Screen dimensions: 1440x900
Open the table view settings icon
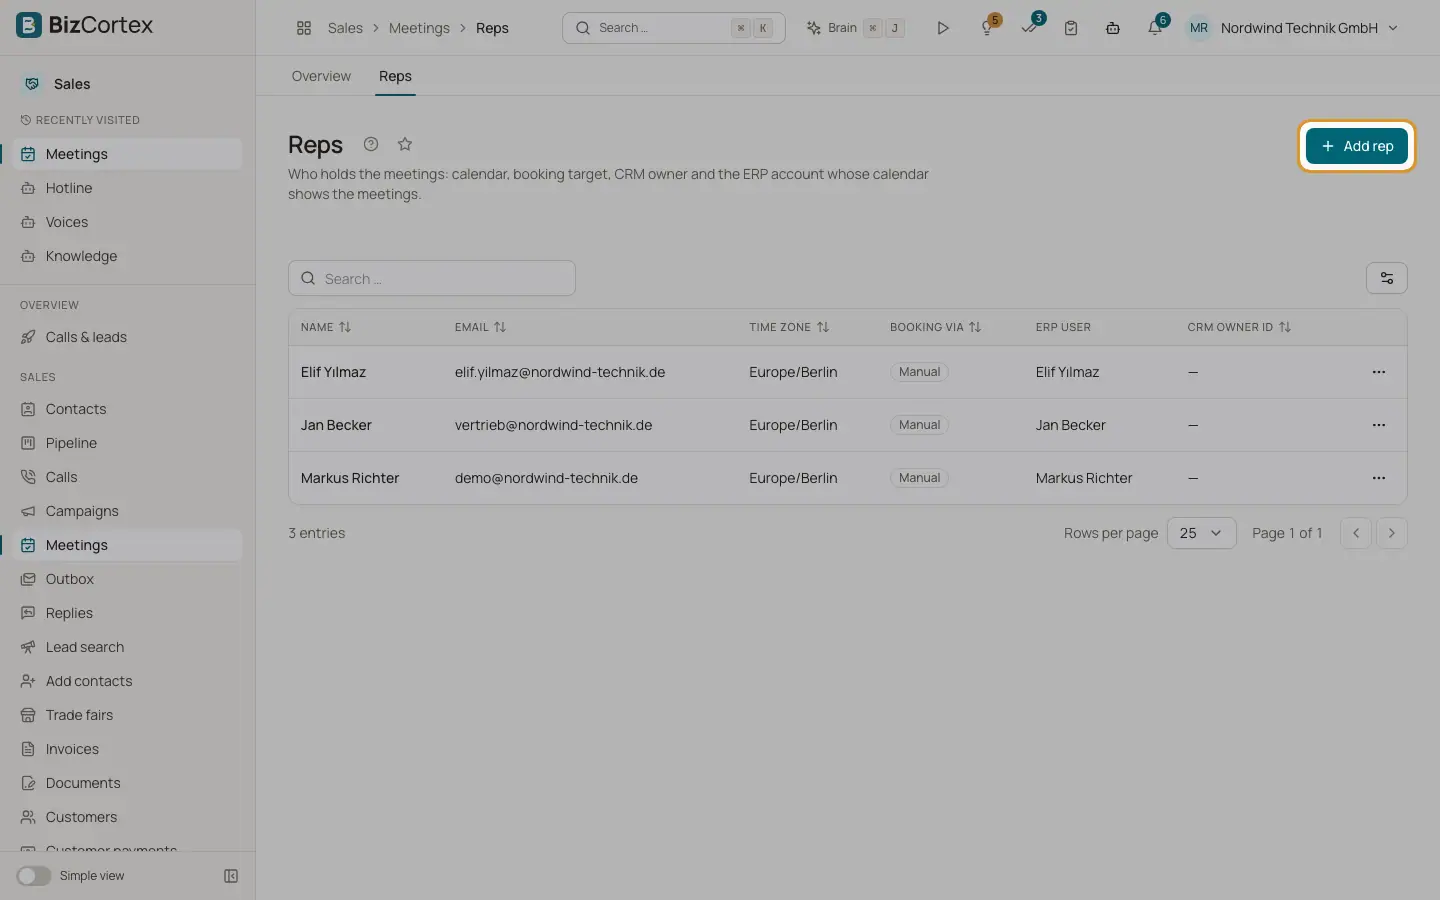(1386, 278)
